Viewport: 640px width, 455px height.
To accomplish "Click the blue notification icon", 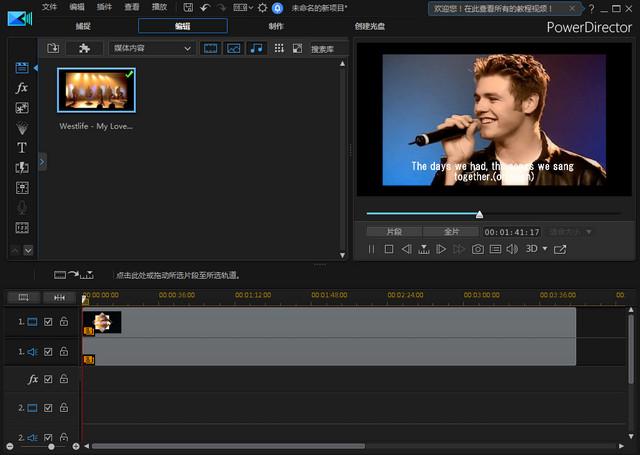I will [x=278, y=8].
